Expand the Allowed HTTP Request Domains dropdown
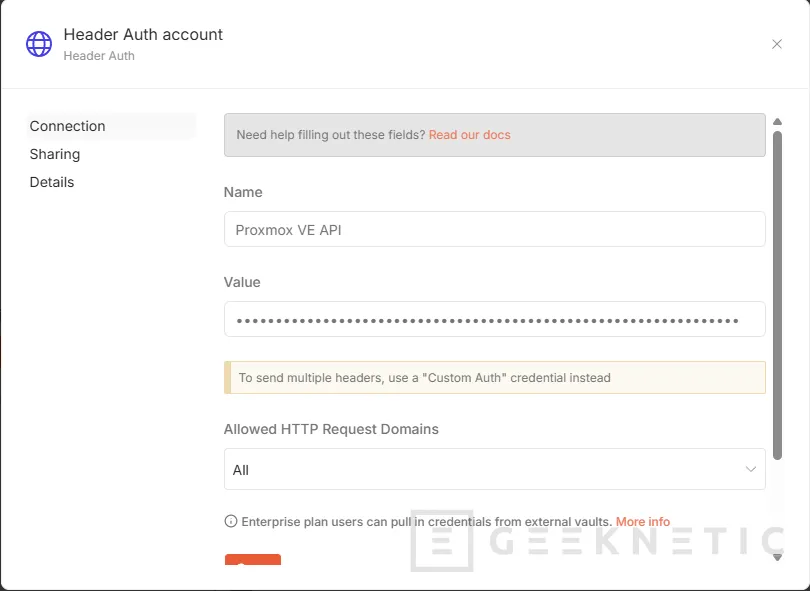 click(x=494, y=469)
